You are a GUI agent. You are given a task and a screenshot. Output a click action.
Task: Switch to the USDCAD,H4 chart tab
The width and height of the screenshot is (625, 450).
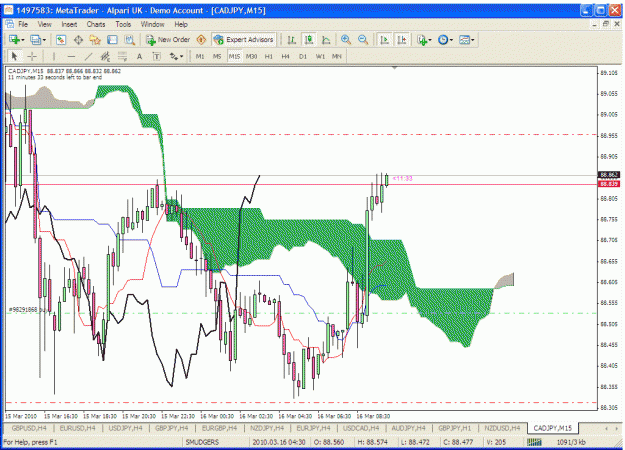click(x=361, y=428)
